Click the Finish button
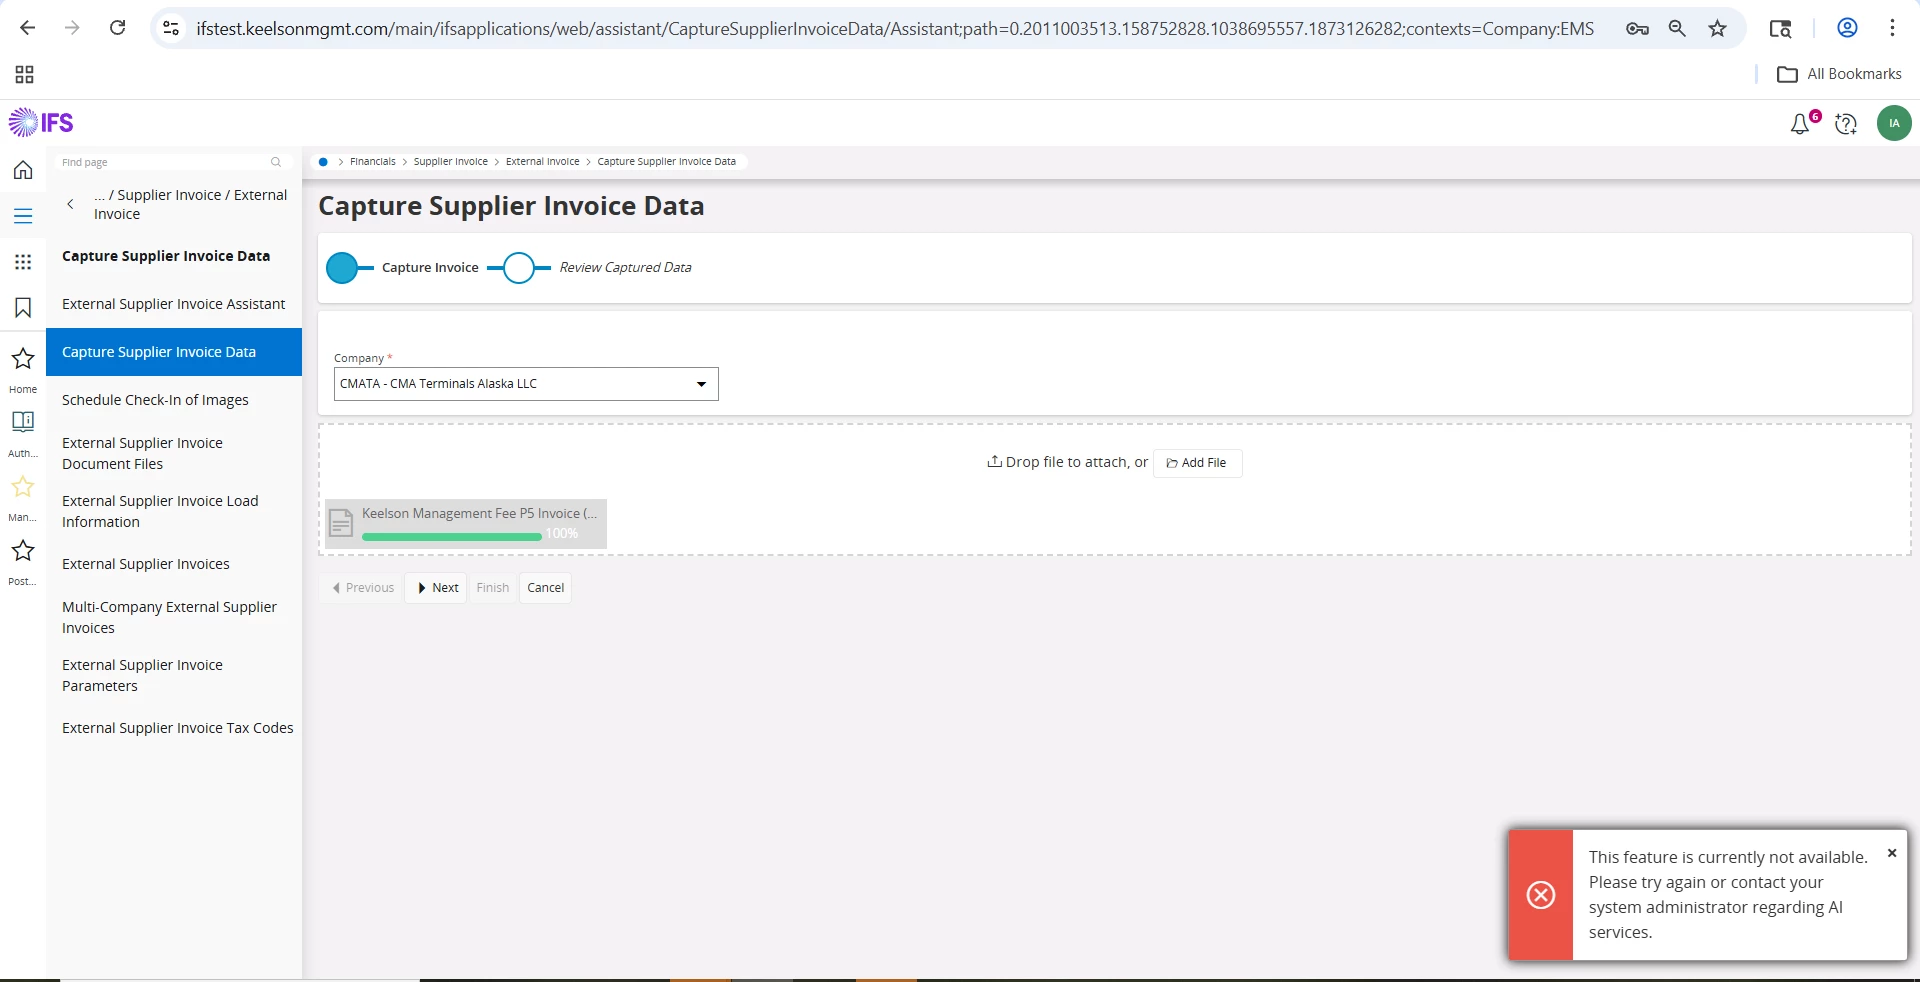This screenshot has height=982, width=1920. [x=493, y=588]
